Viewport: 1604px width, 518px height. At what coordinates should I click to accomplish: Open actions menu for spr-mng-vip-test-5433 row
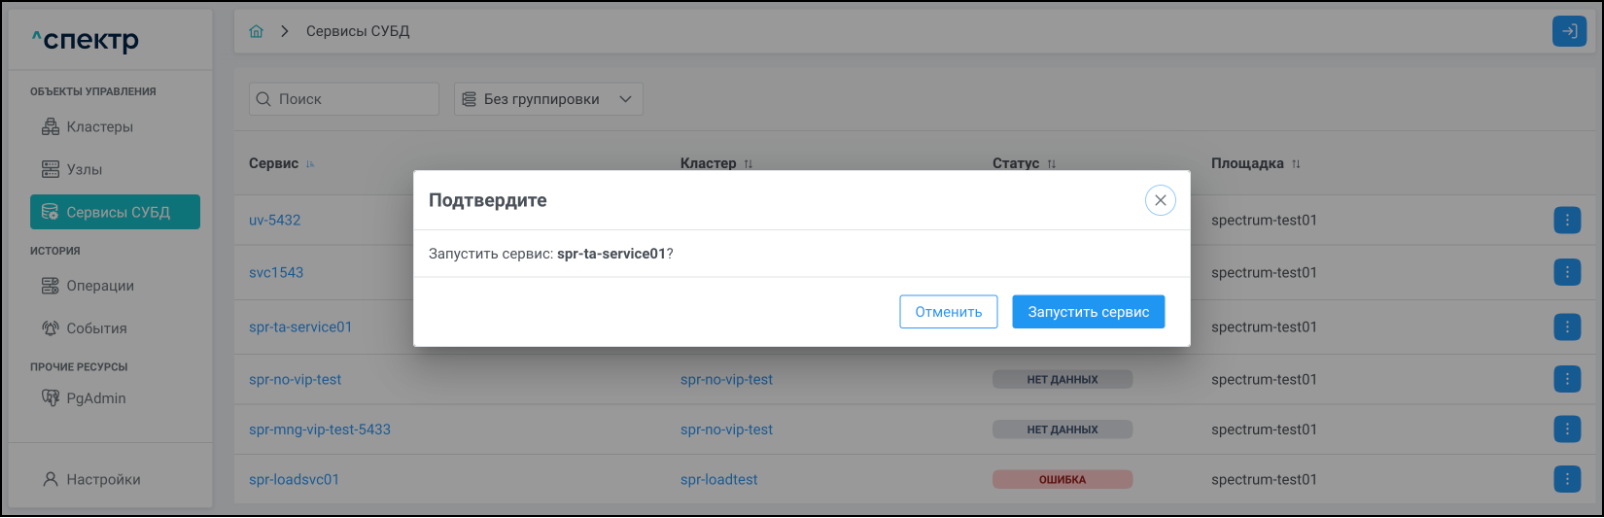[x=1567, y=429]
